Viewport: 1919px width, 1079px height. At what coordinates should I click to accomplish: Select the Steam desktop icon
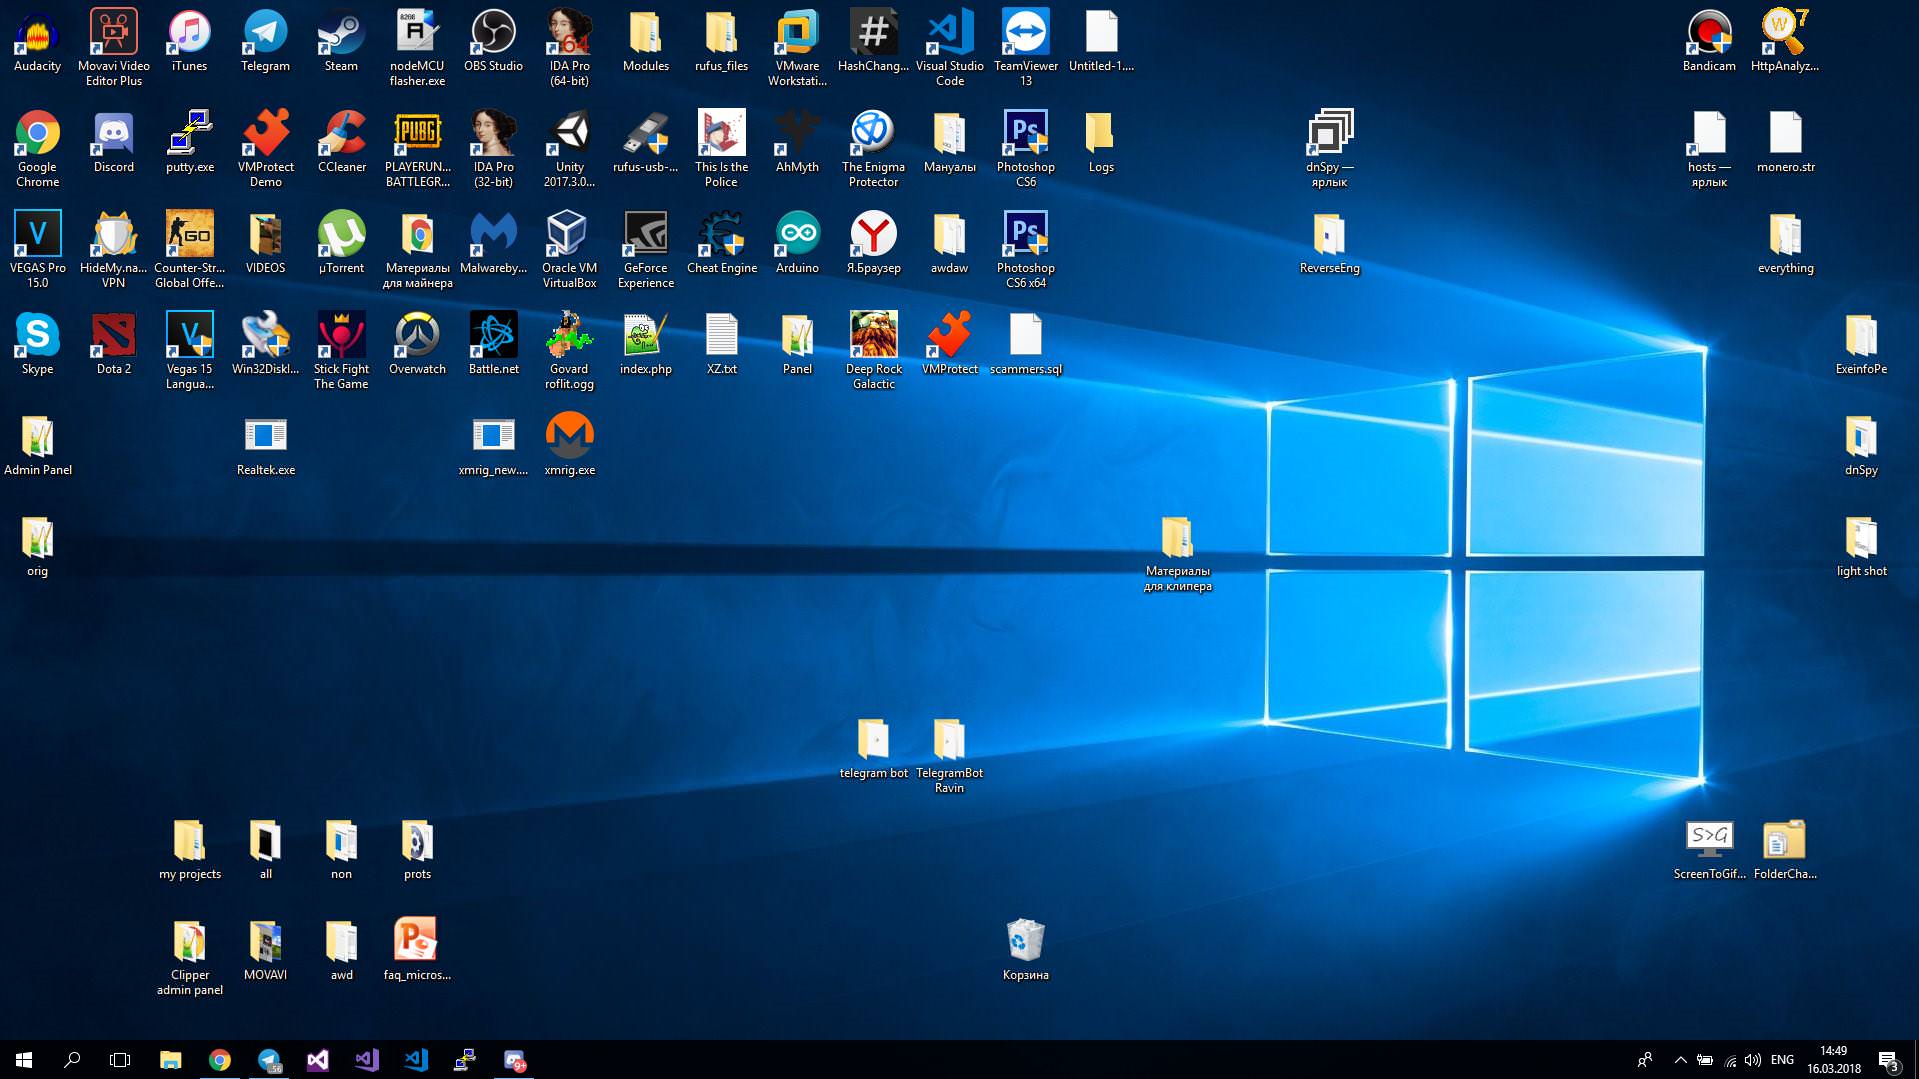click(341, 42)
